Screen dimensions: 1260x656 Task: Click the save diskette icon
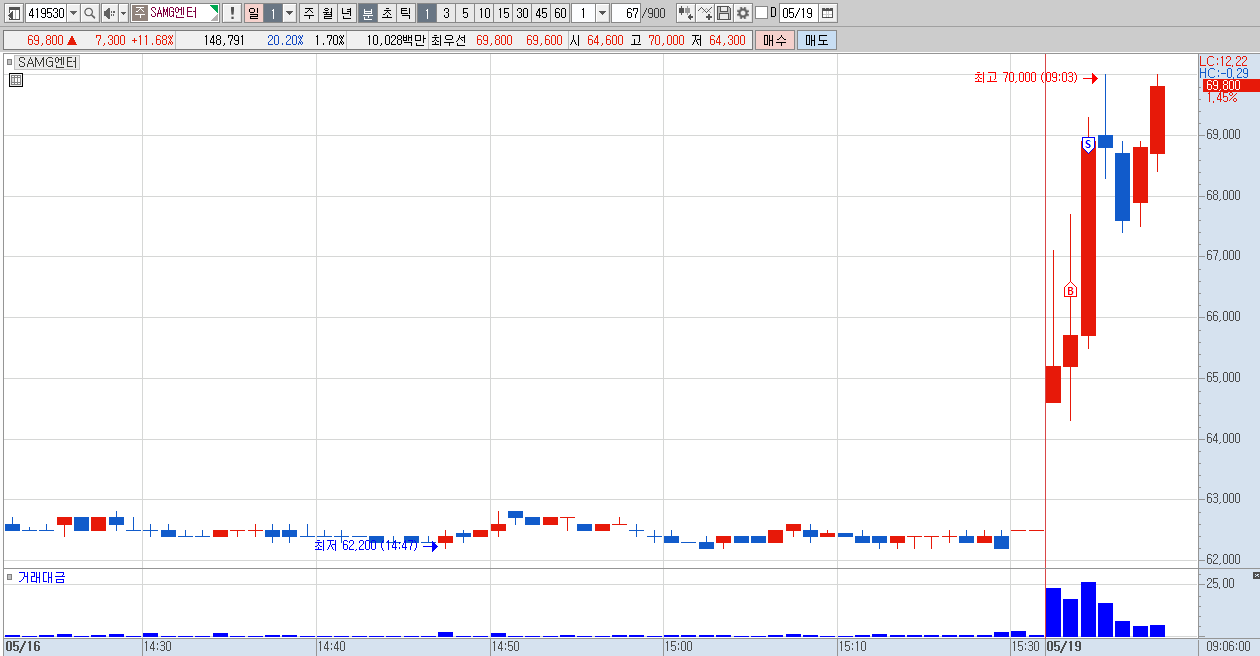tap(724, 13)
